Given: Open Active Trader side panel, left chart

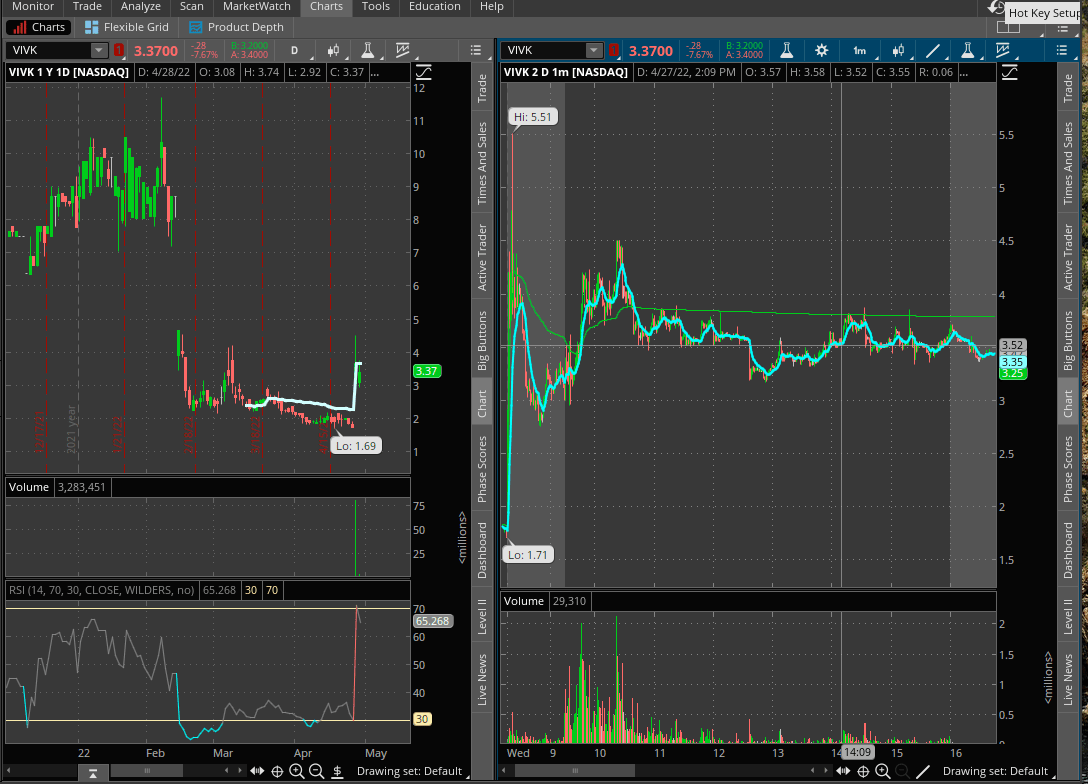Looking at the screenshot, I should point(482,257).
